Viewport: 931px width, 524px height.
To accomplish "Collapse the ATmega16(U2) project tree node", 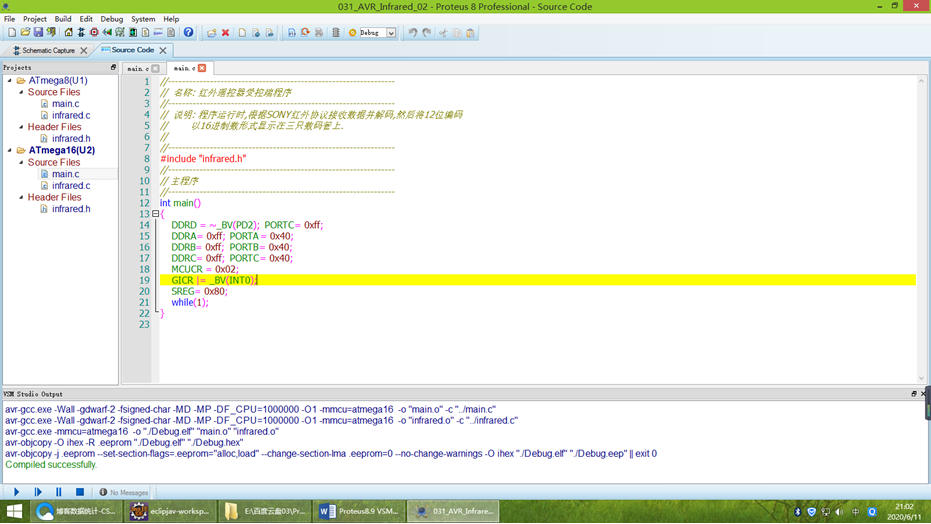I will tap(10, 151).
